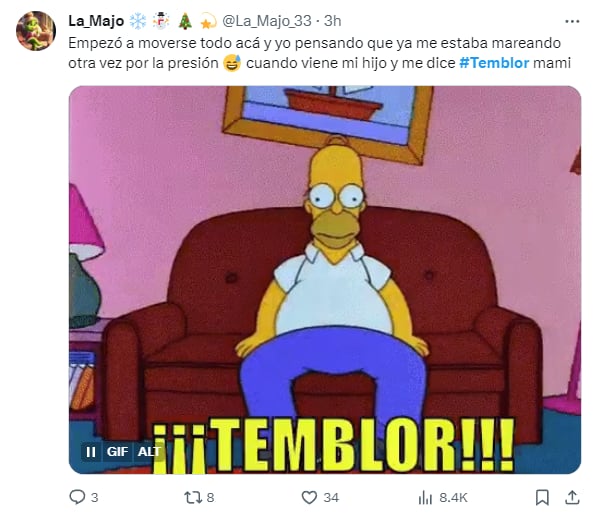Visit the @La_Majo_33 handle link
This screenshot has height=518, width=598.
tap(267, 21)
